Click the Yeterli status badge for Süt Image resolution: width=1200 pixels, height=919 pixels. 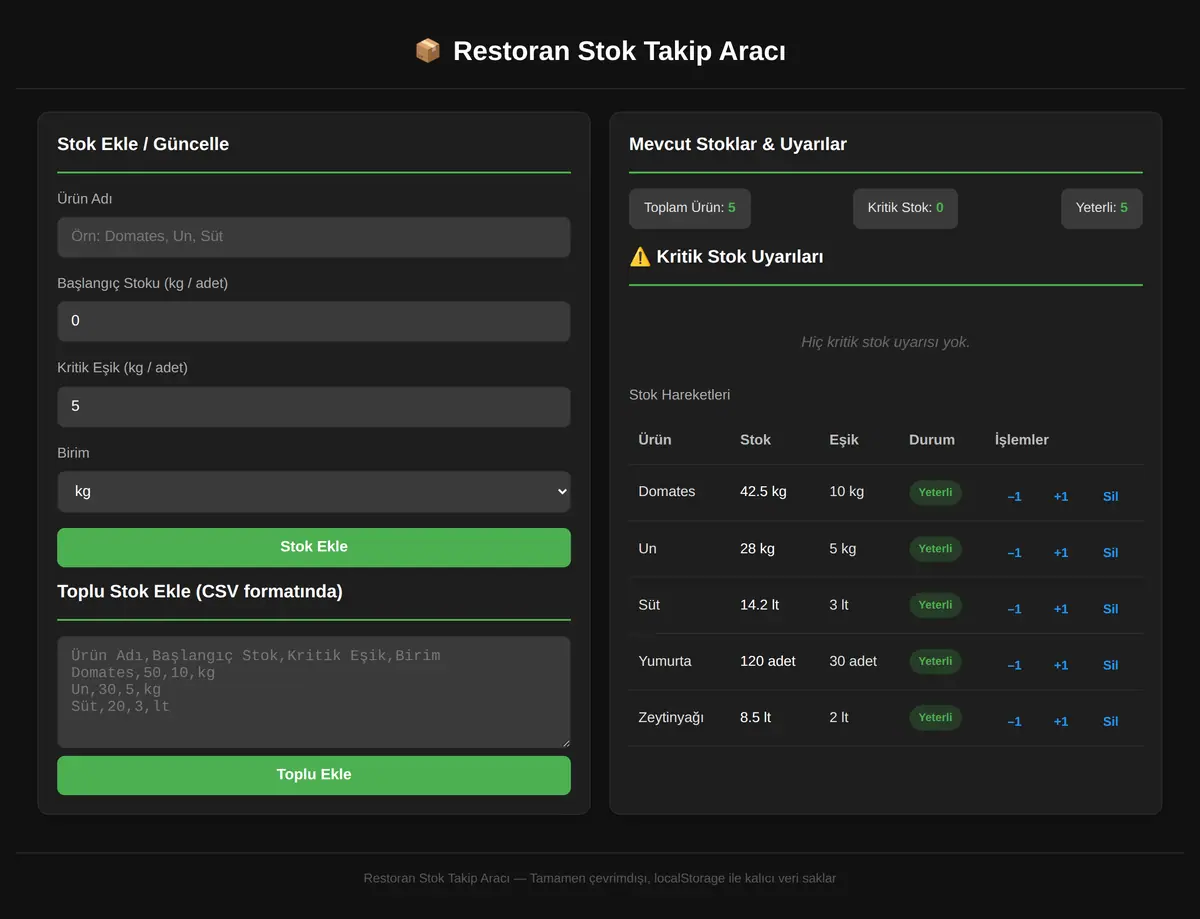click(x=935, y=605)
